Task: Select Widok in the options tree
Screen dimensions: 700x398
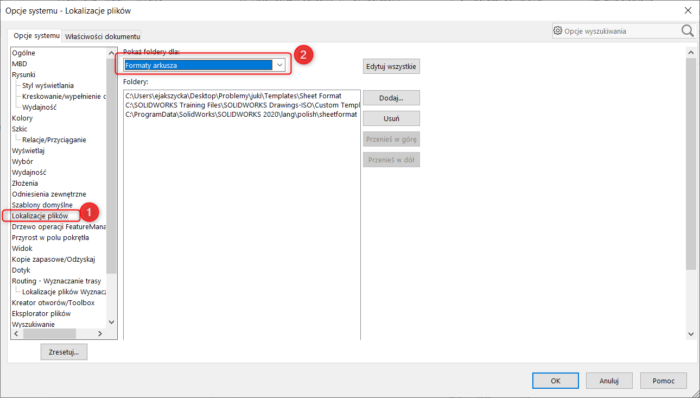Action: click(22, 249)
